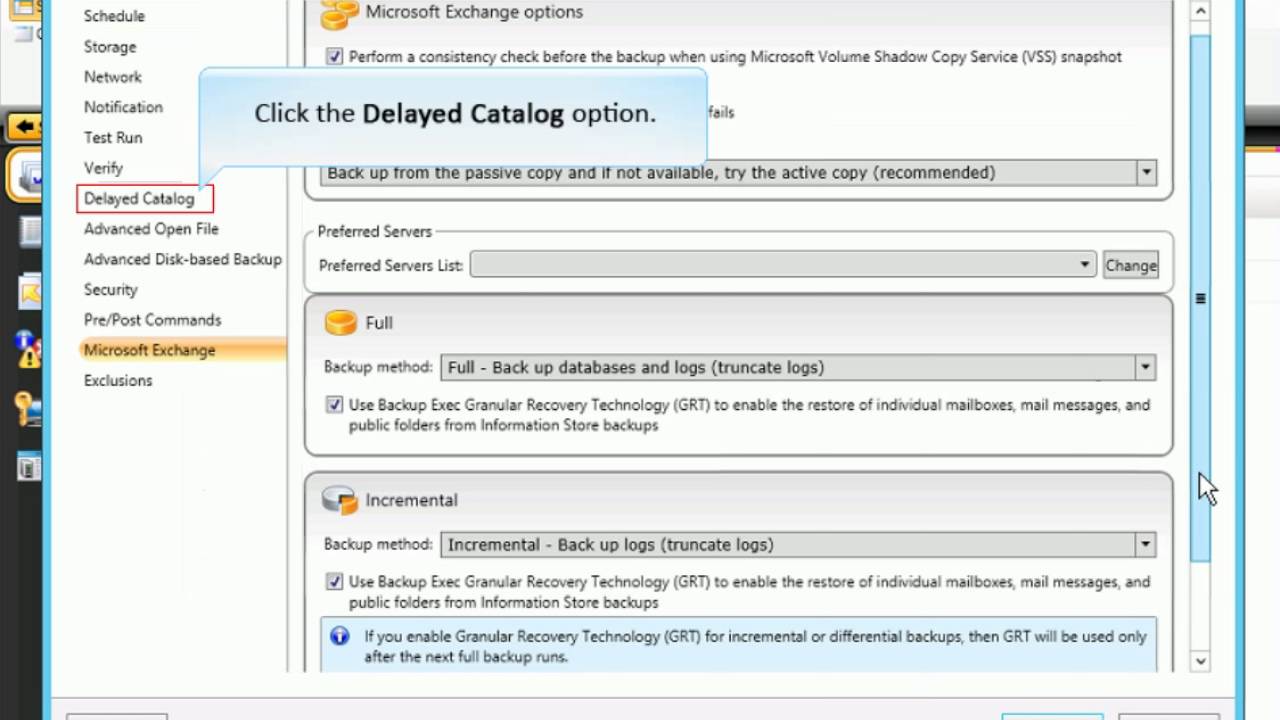This screenshot has width=1280, height=720.
Task: Go to the Exclusions settings page
Action: 118,381
